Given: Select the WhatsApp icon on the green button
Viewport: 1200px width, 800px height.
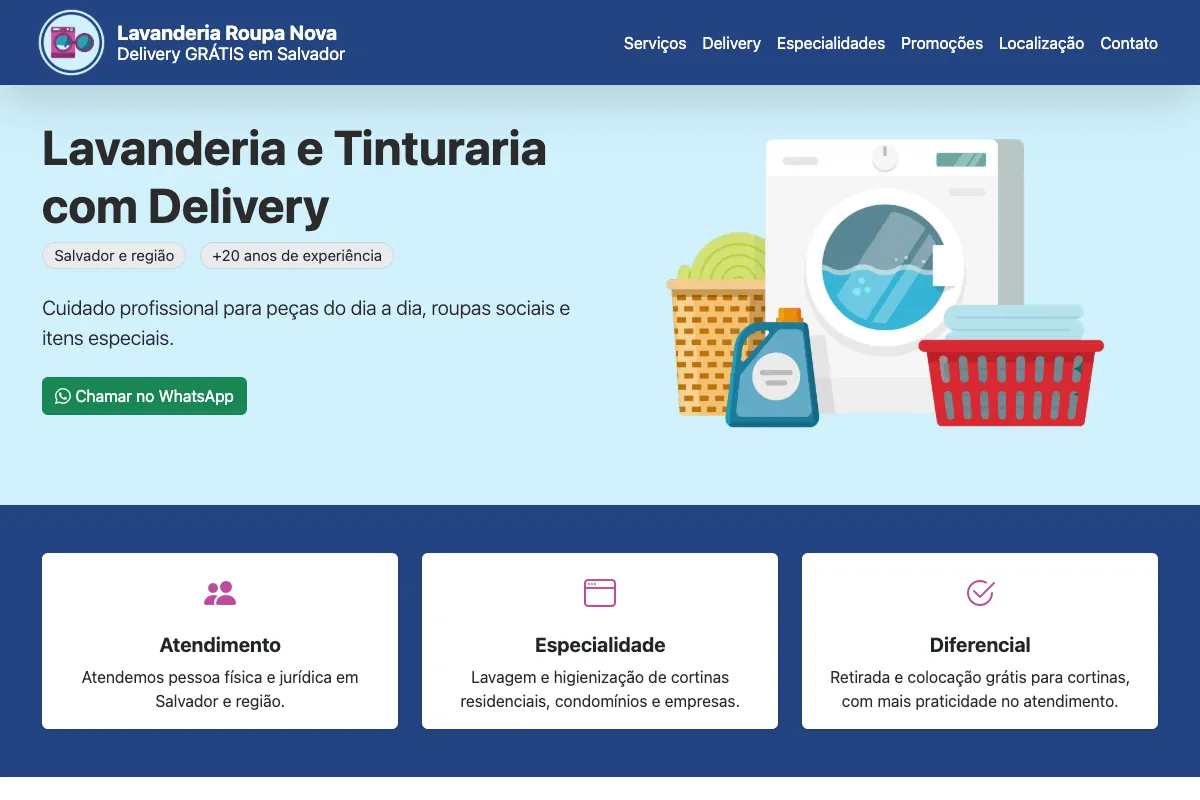Looking at the screenshot, I should tap(63, 396).
